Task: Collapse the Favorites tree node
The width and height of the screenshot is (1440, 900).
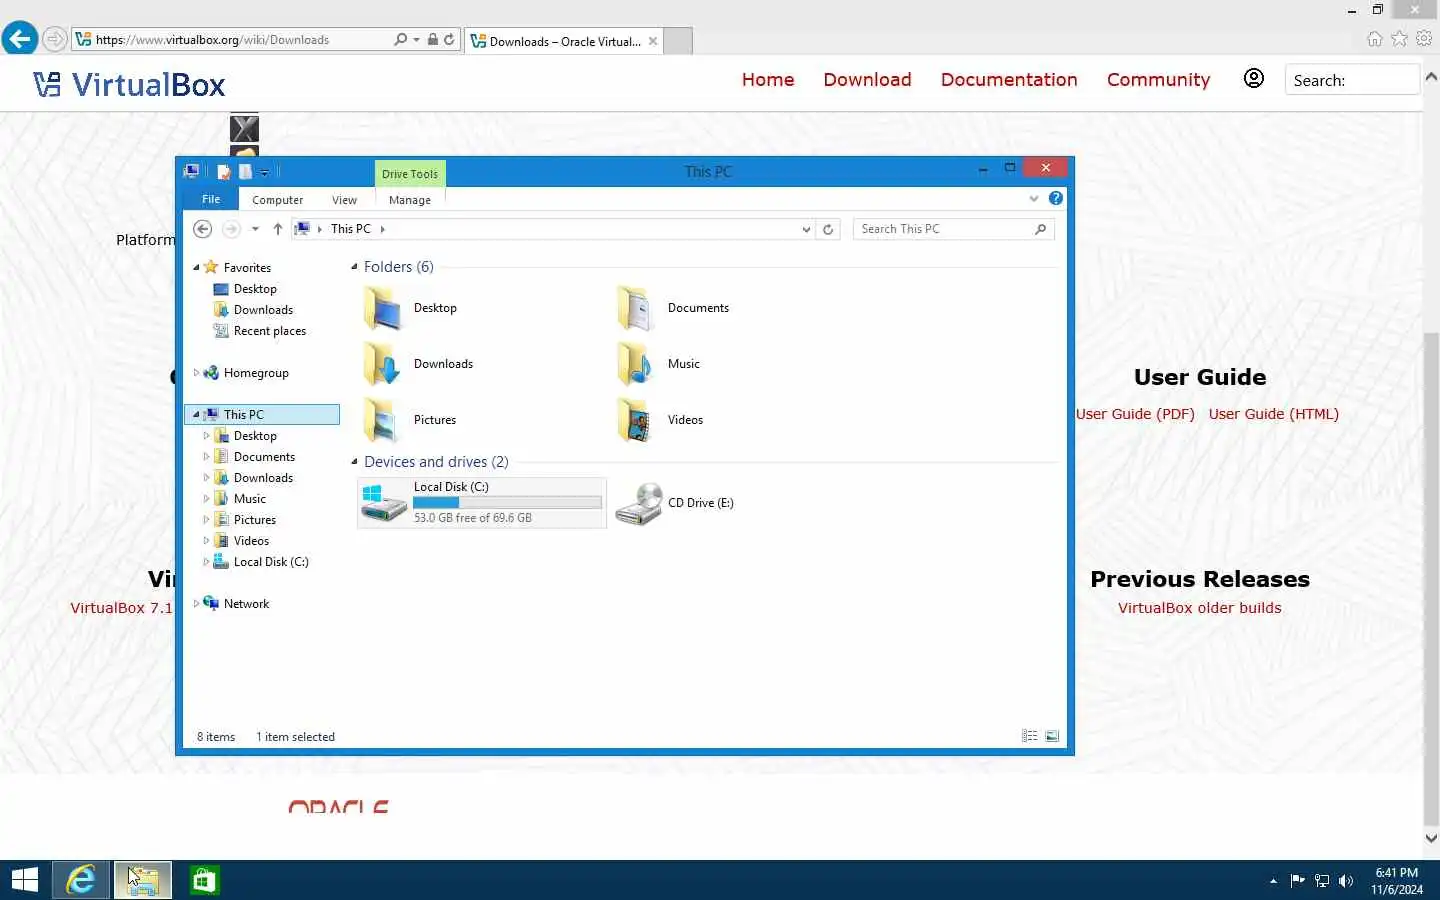Action: tap(196, 268)
